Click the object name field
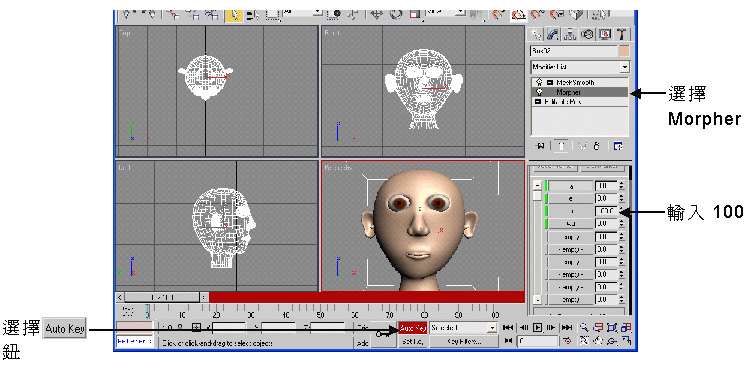The image size is (749, 375). [574, 51]
